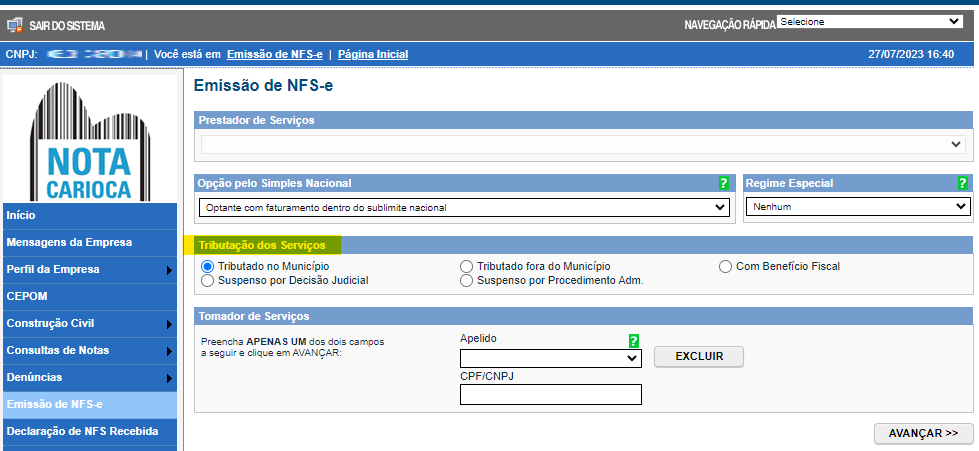Expand the Apelido combo box

tap(550, 358)
